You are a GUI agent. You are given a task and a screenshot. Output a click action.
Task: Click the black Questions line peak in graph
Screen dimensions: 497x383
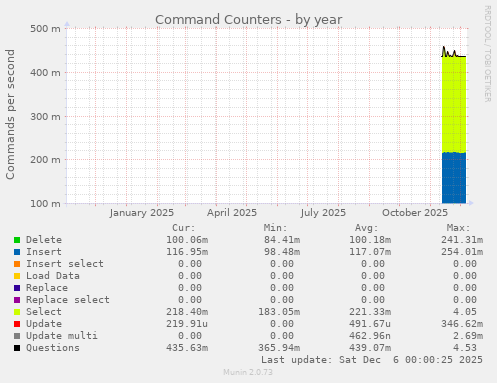444,47
